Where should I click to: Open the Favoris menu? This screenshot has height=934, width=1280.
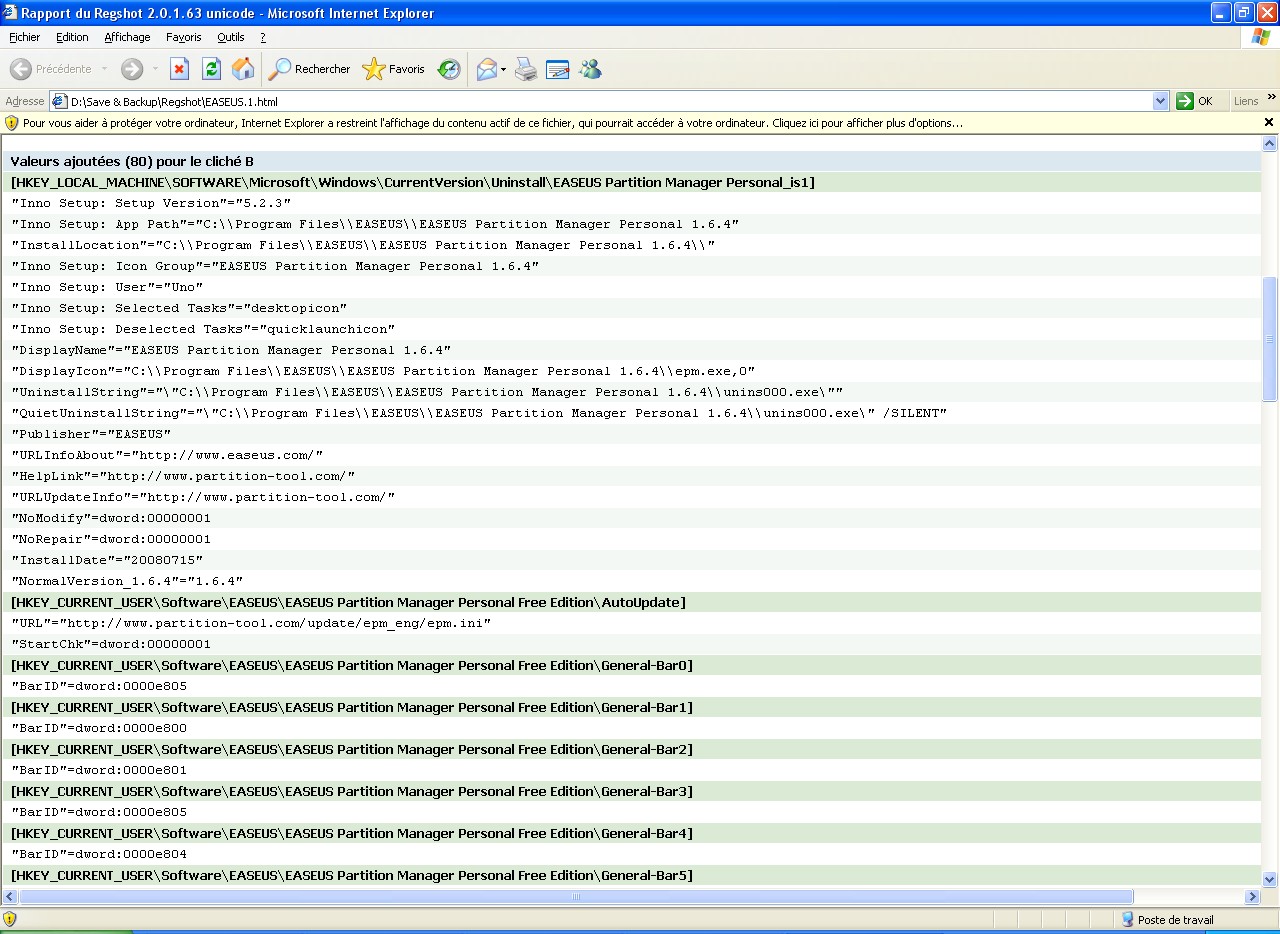184,37
